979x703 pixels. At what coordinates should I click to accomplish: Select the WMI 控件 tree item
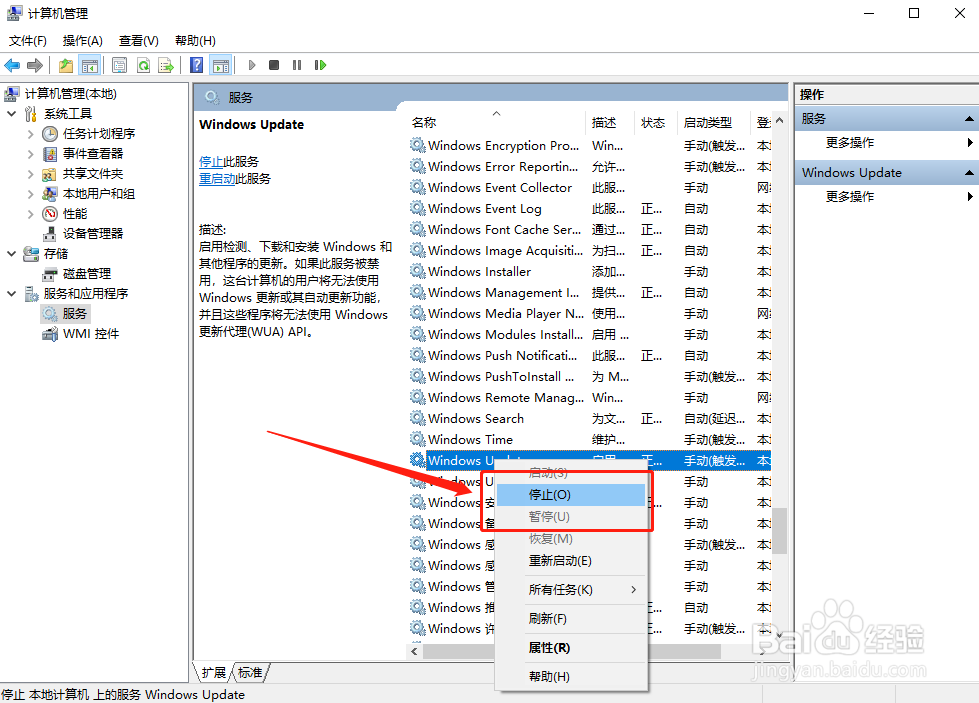coord(91,333)
